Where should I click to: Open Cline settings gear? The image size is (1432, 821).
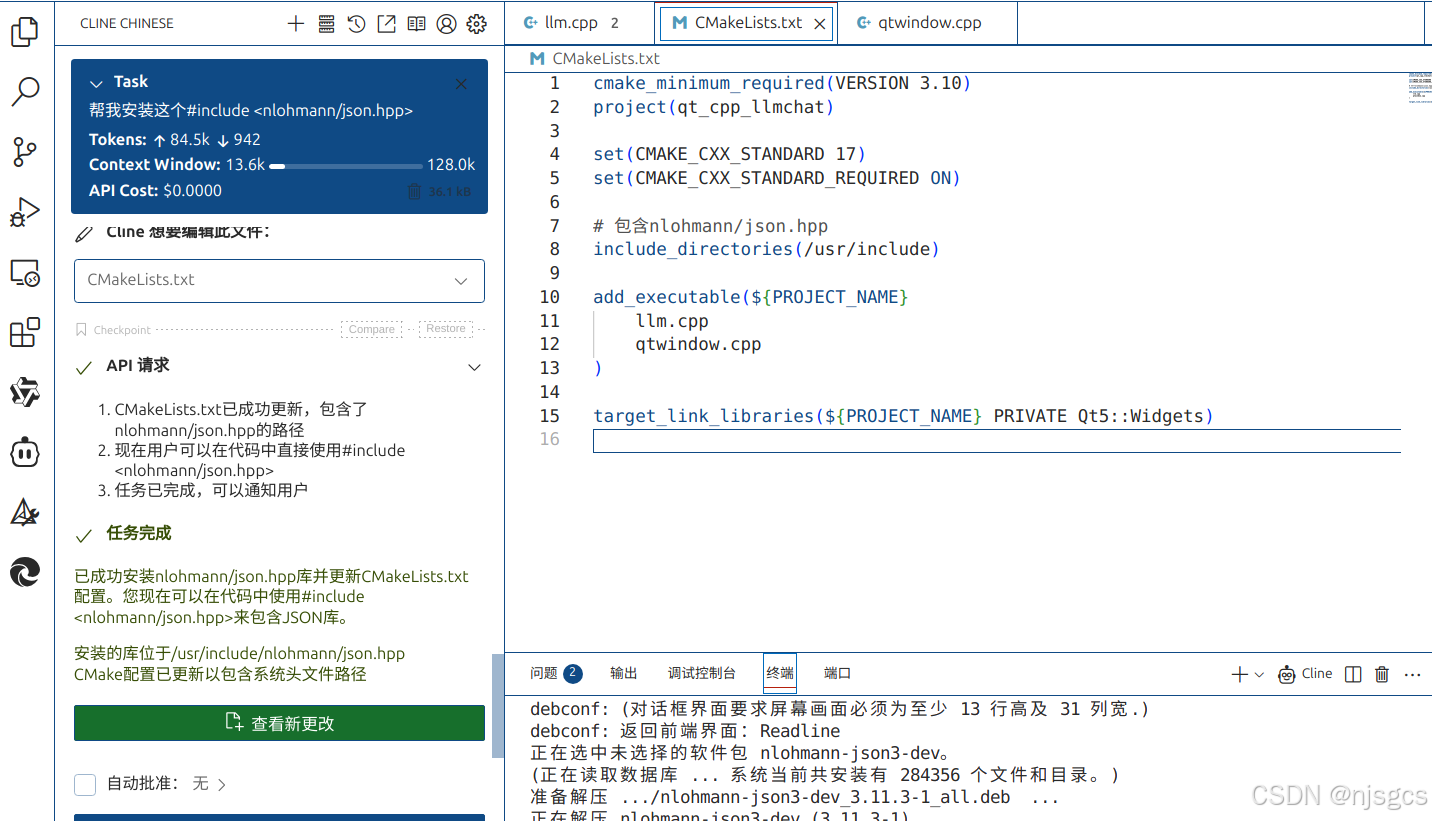click(x=476, y=23)
